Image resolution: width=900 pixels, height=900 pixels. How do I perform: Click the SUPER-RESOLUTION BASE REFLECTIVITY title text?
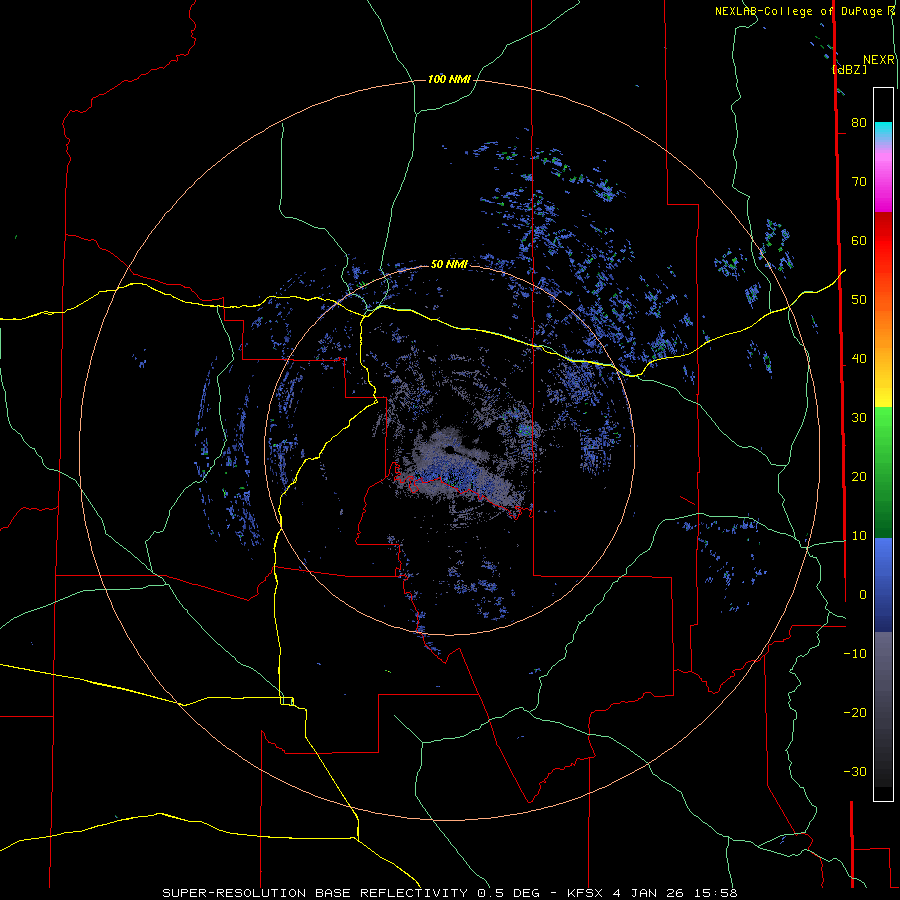click(x=315, y=893)
